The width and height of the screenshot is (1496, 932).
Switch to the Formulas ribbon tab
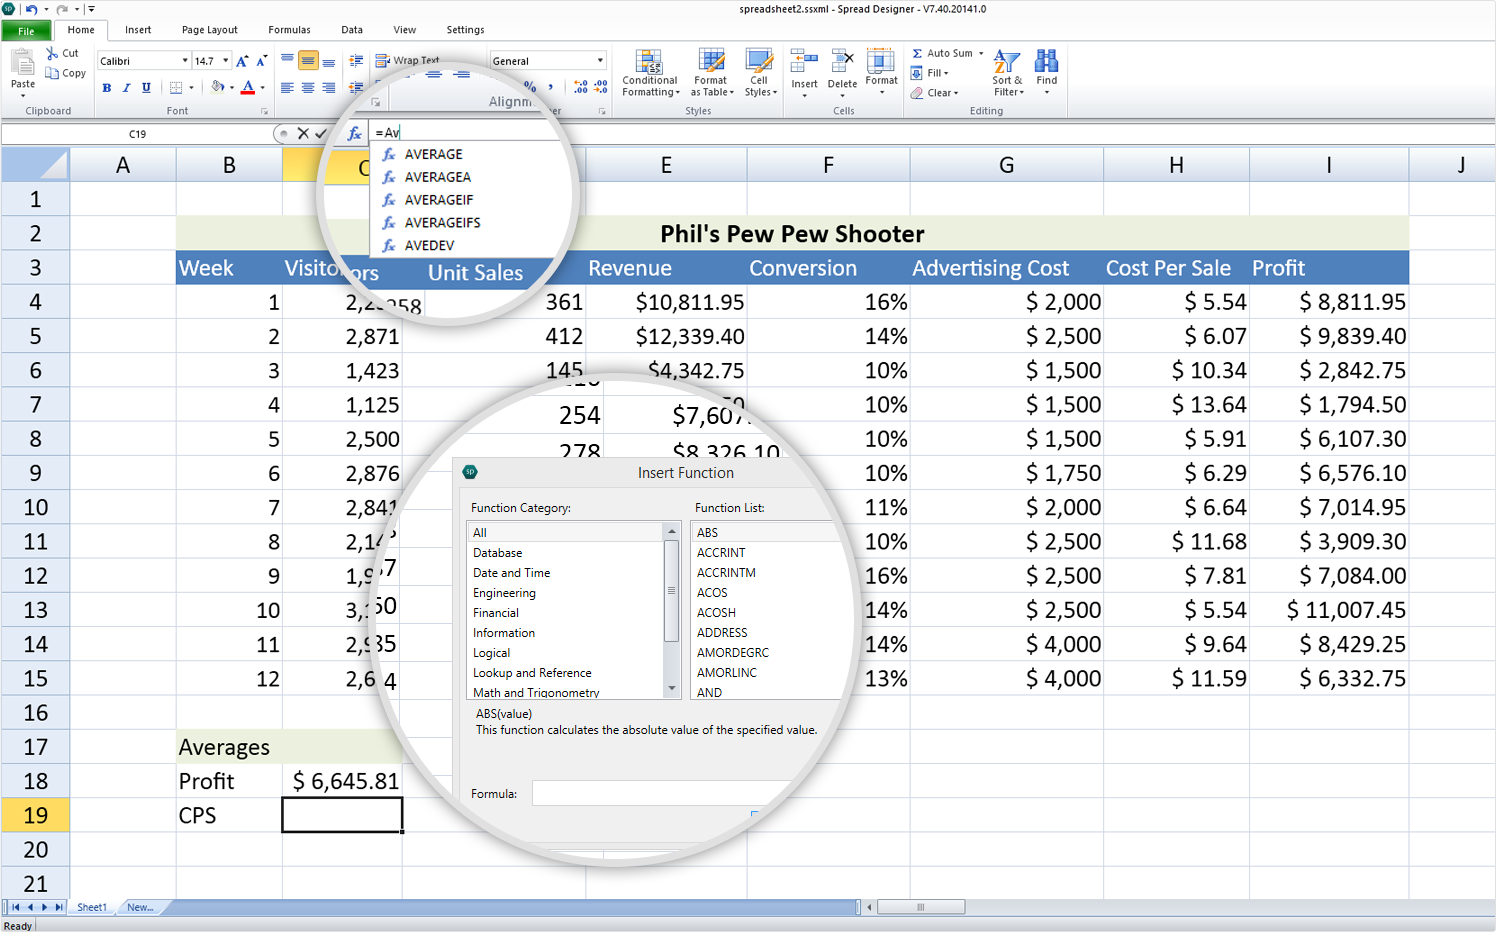(x=288, y=30)
